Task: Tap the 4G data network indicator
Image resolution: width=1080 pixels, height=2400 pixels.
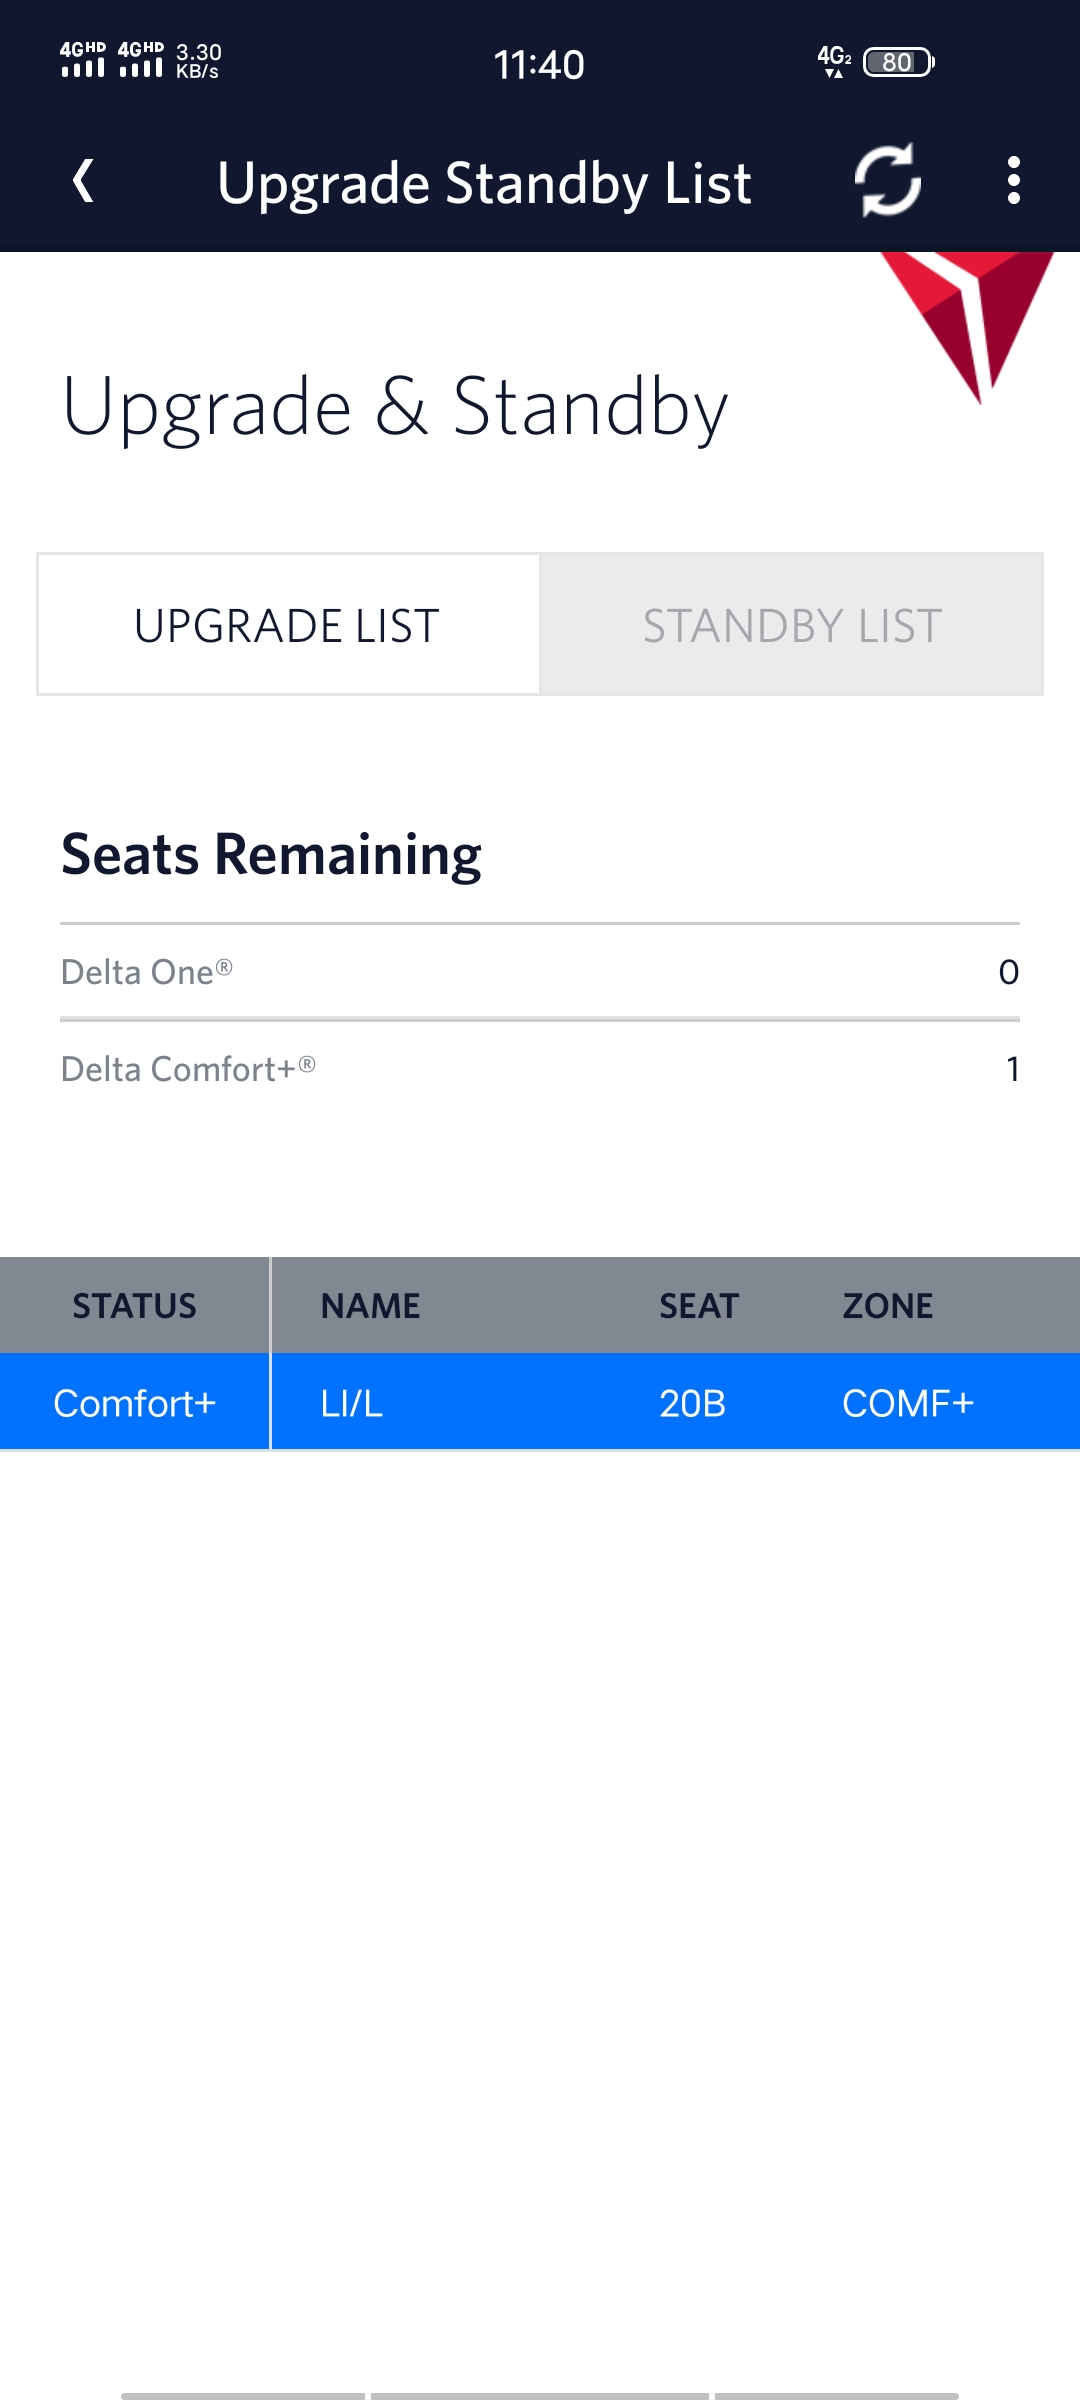Action: (x=834, y=60)
